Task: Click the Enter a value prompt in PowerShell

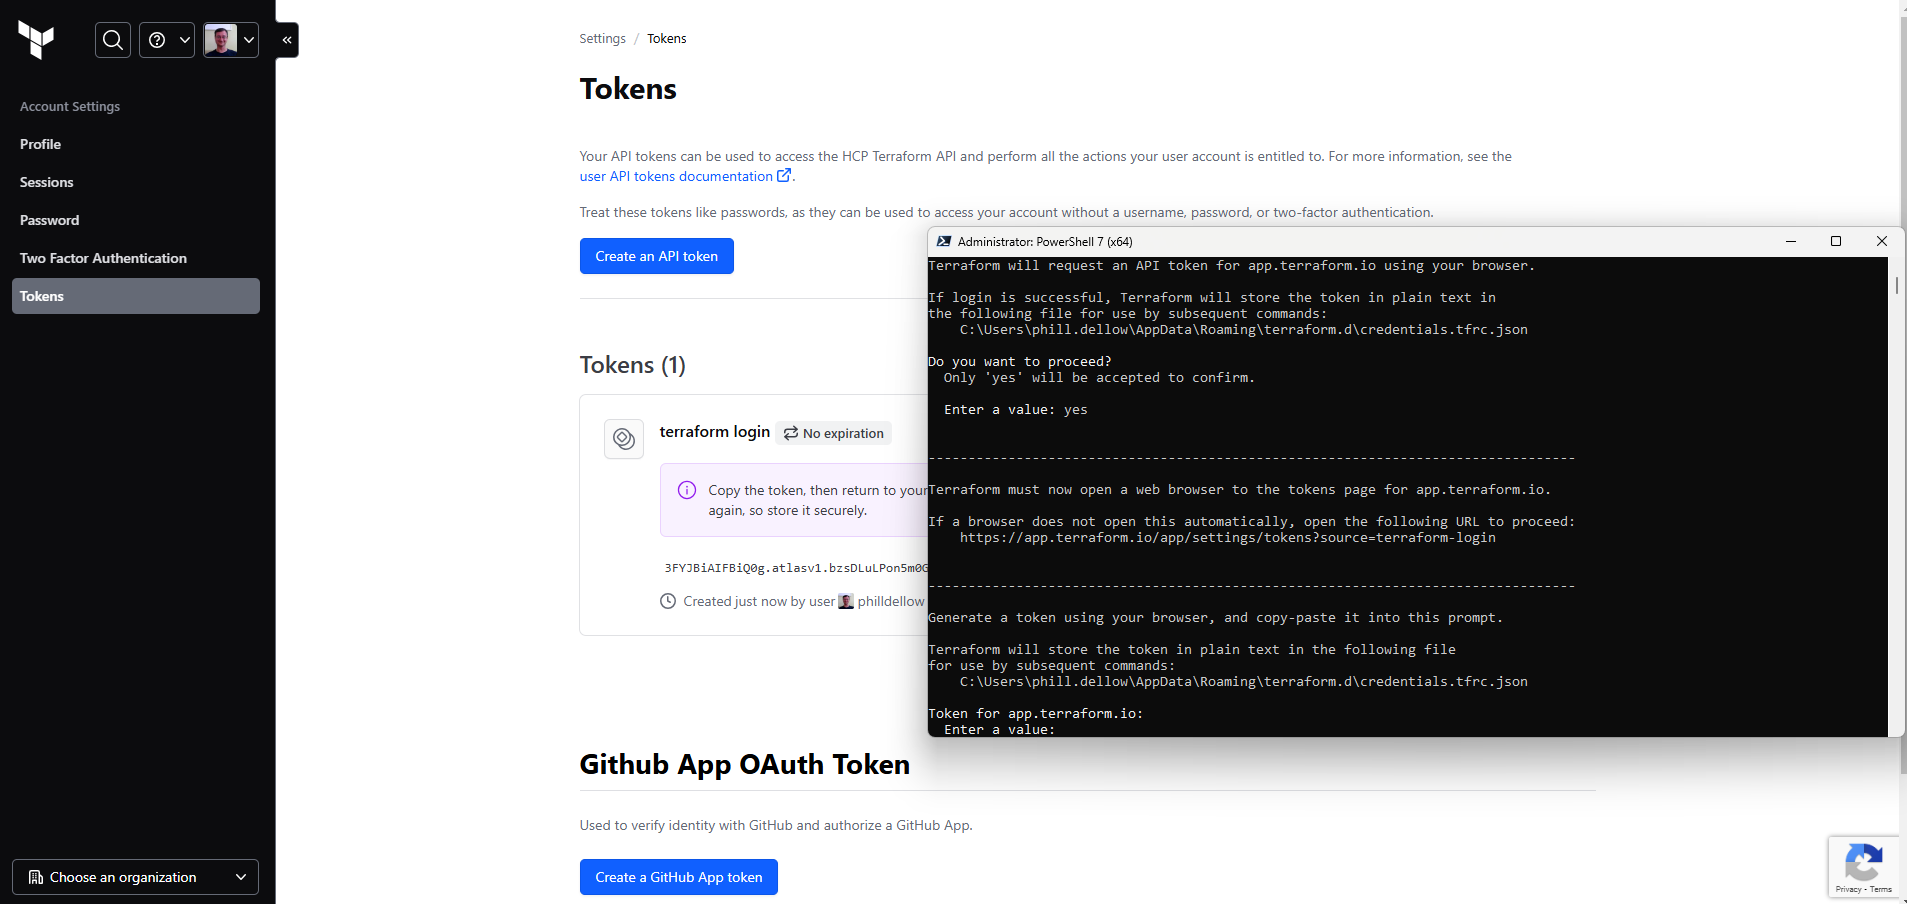Action: pos(999,730)
